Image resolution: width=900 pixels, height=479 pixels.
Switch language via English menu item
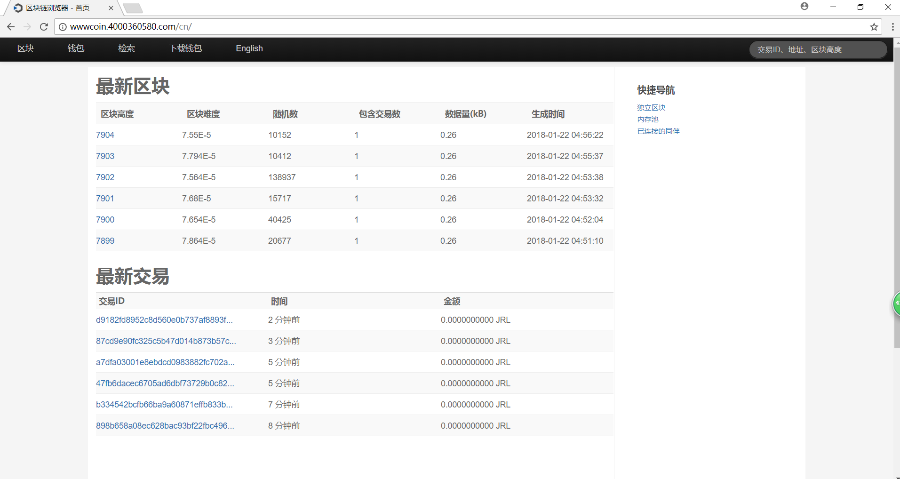tap(249, 49)
